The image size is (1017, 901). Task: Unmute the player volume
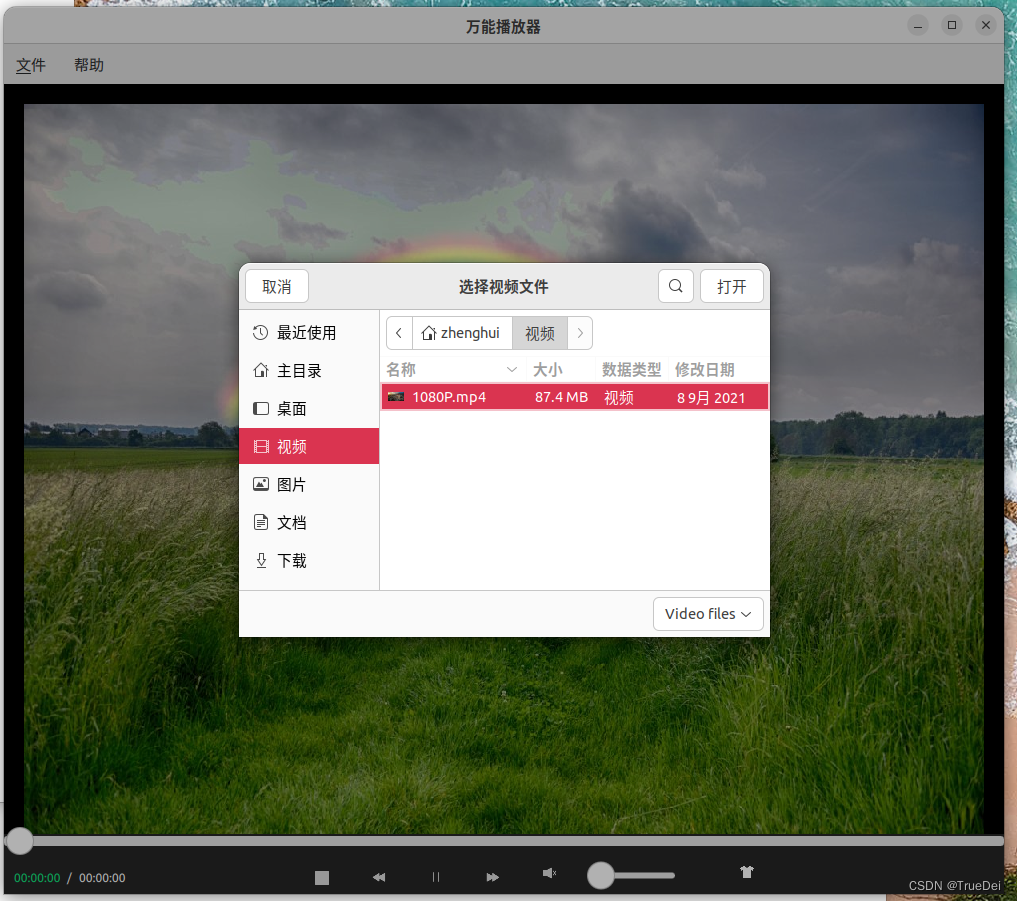[x=549, y=874]
